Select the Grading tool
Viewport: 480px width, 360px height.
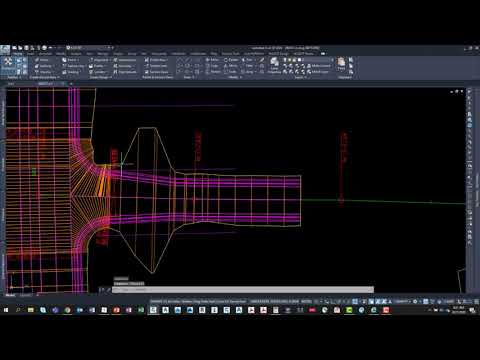71,72
